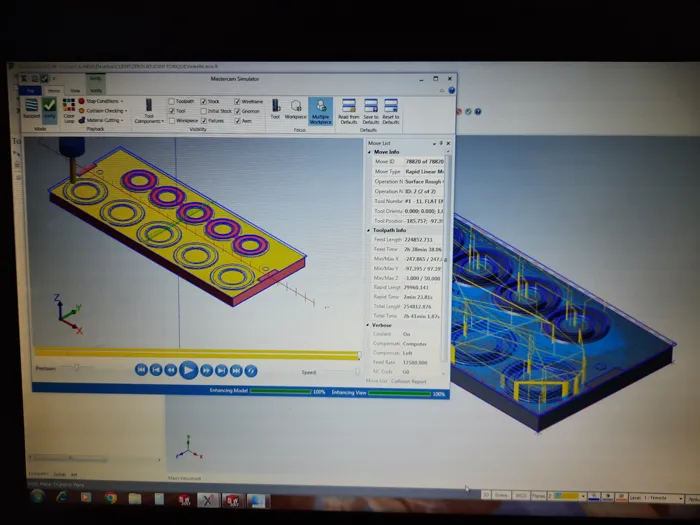Go to previous operation button
This screenshot has height=525, width=700.
(156, 370)
